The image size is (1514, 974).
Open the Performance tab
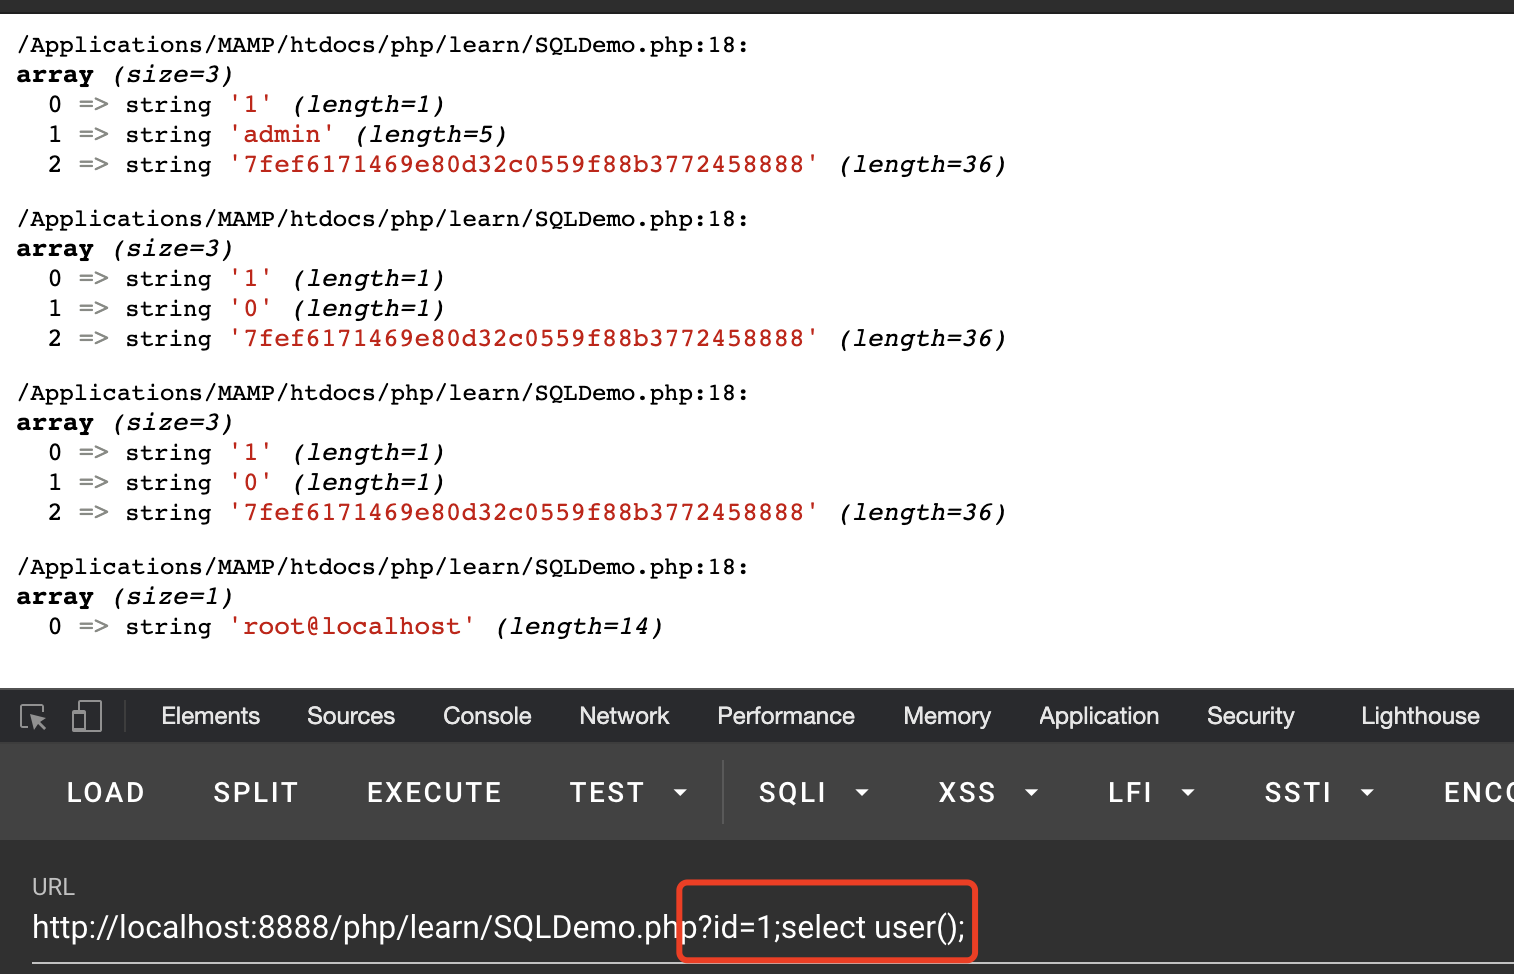786,716
